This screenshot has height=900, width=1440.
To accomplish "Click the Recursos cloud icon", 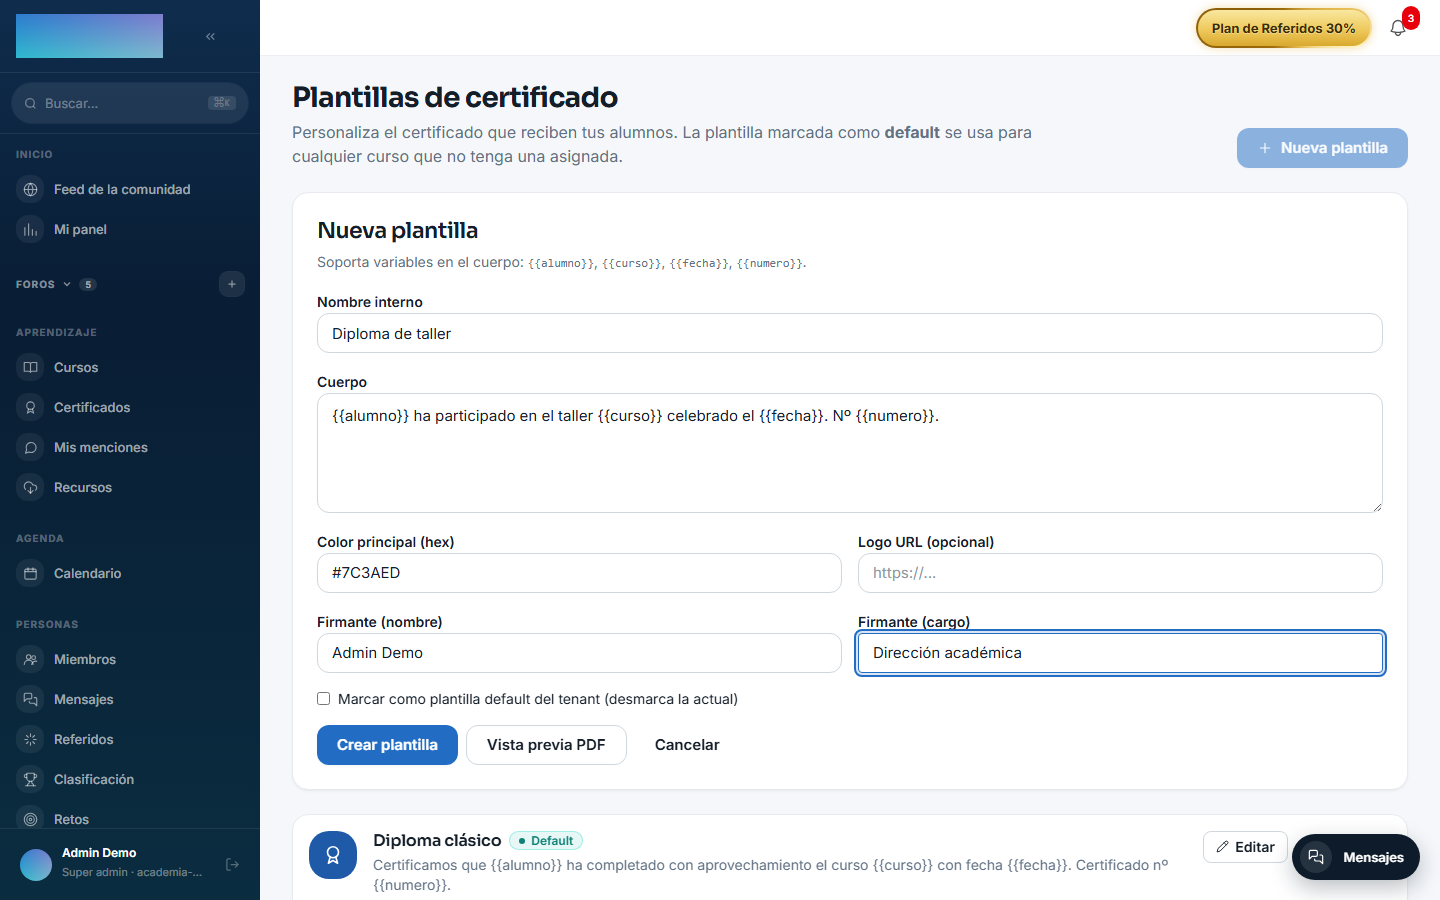I will [31, 487].
